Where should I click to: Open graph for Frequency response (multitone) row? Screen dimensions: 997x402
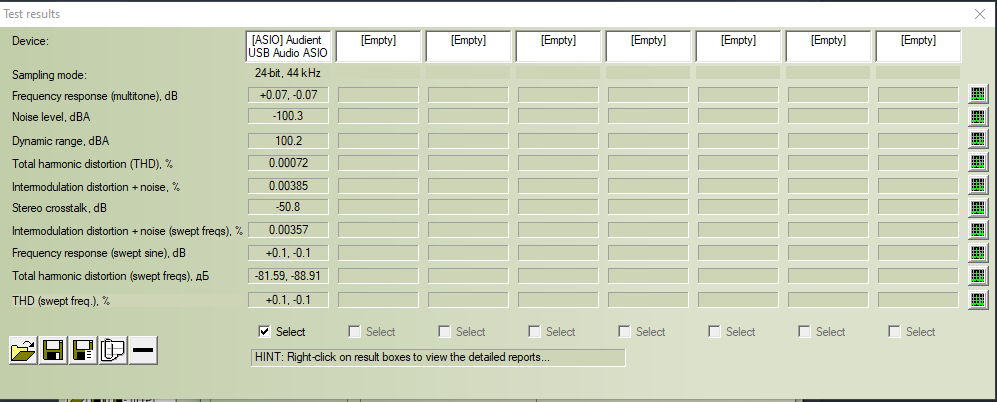(x=978, y=94)
